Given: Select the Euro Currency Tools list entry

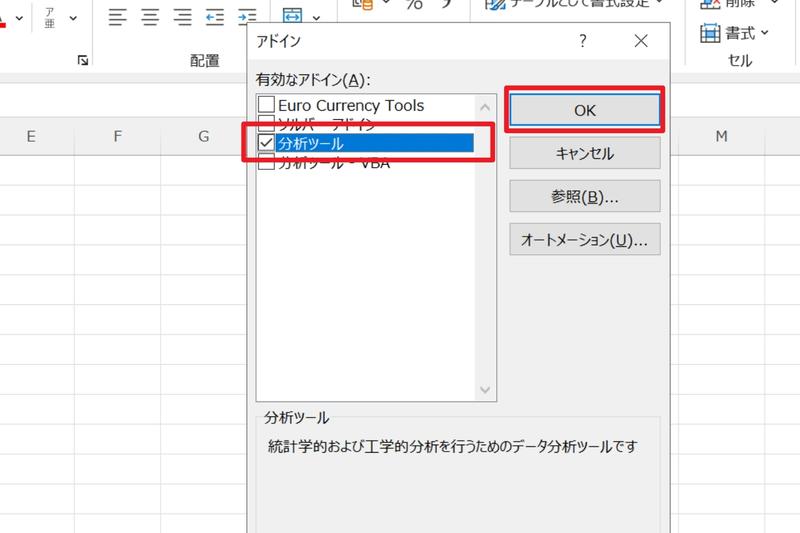Looking at the screenshot, I should coord(351,105).
